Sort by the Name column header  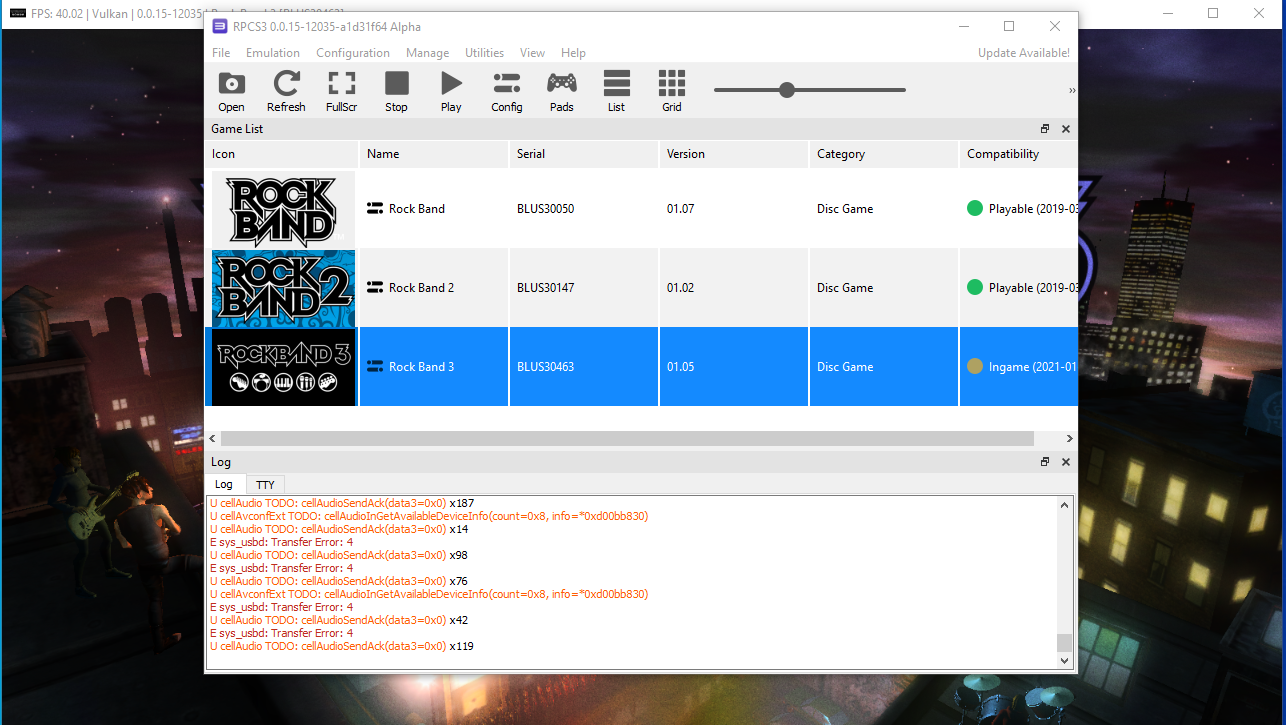[x=434, y=154]
